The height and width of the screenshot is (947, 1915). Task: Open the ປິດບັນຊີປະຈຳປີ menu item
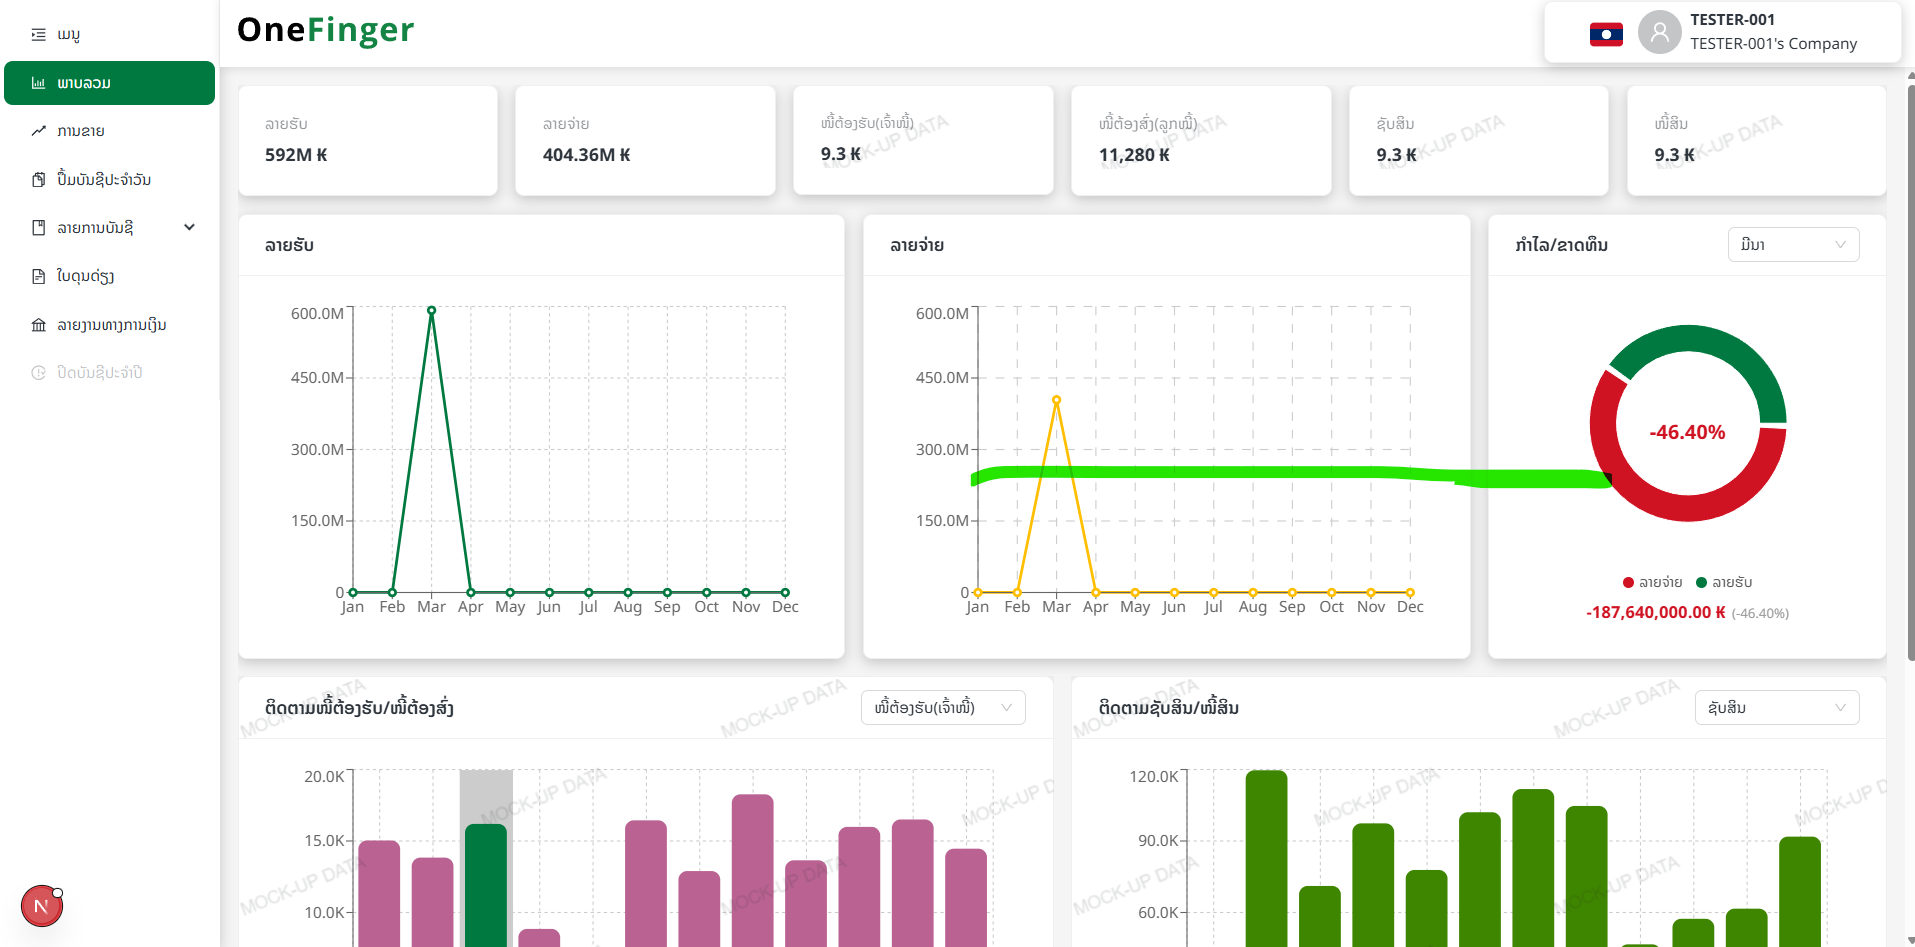99,373
